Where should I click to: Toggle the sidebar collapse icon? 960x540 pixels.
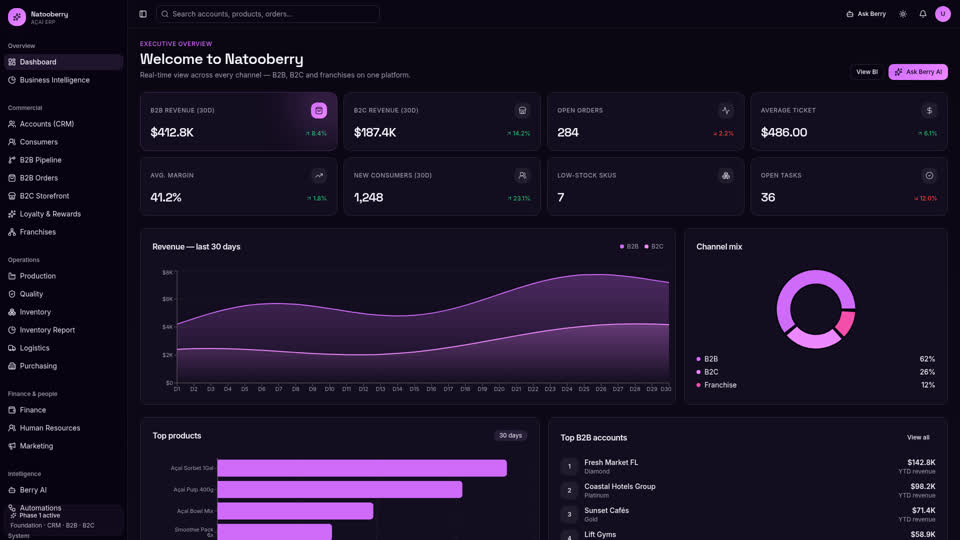pos(143,14)
